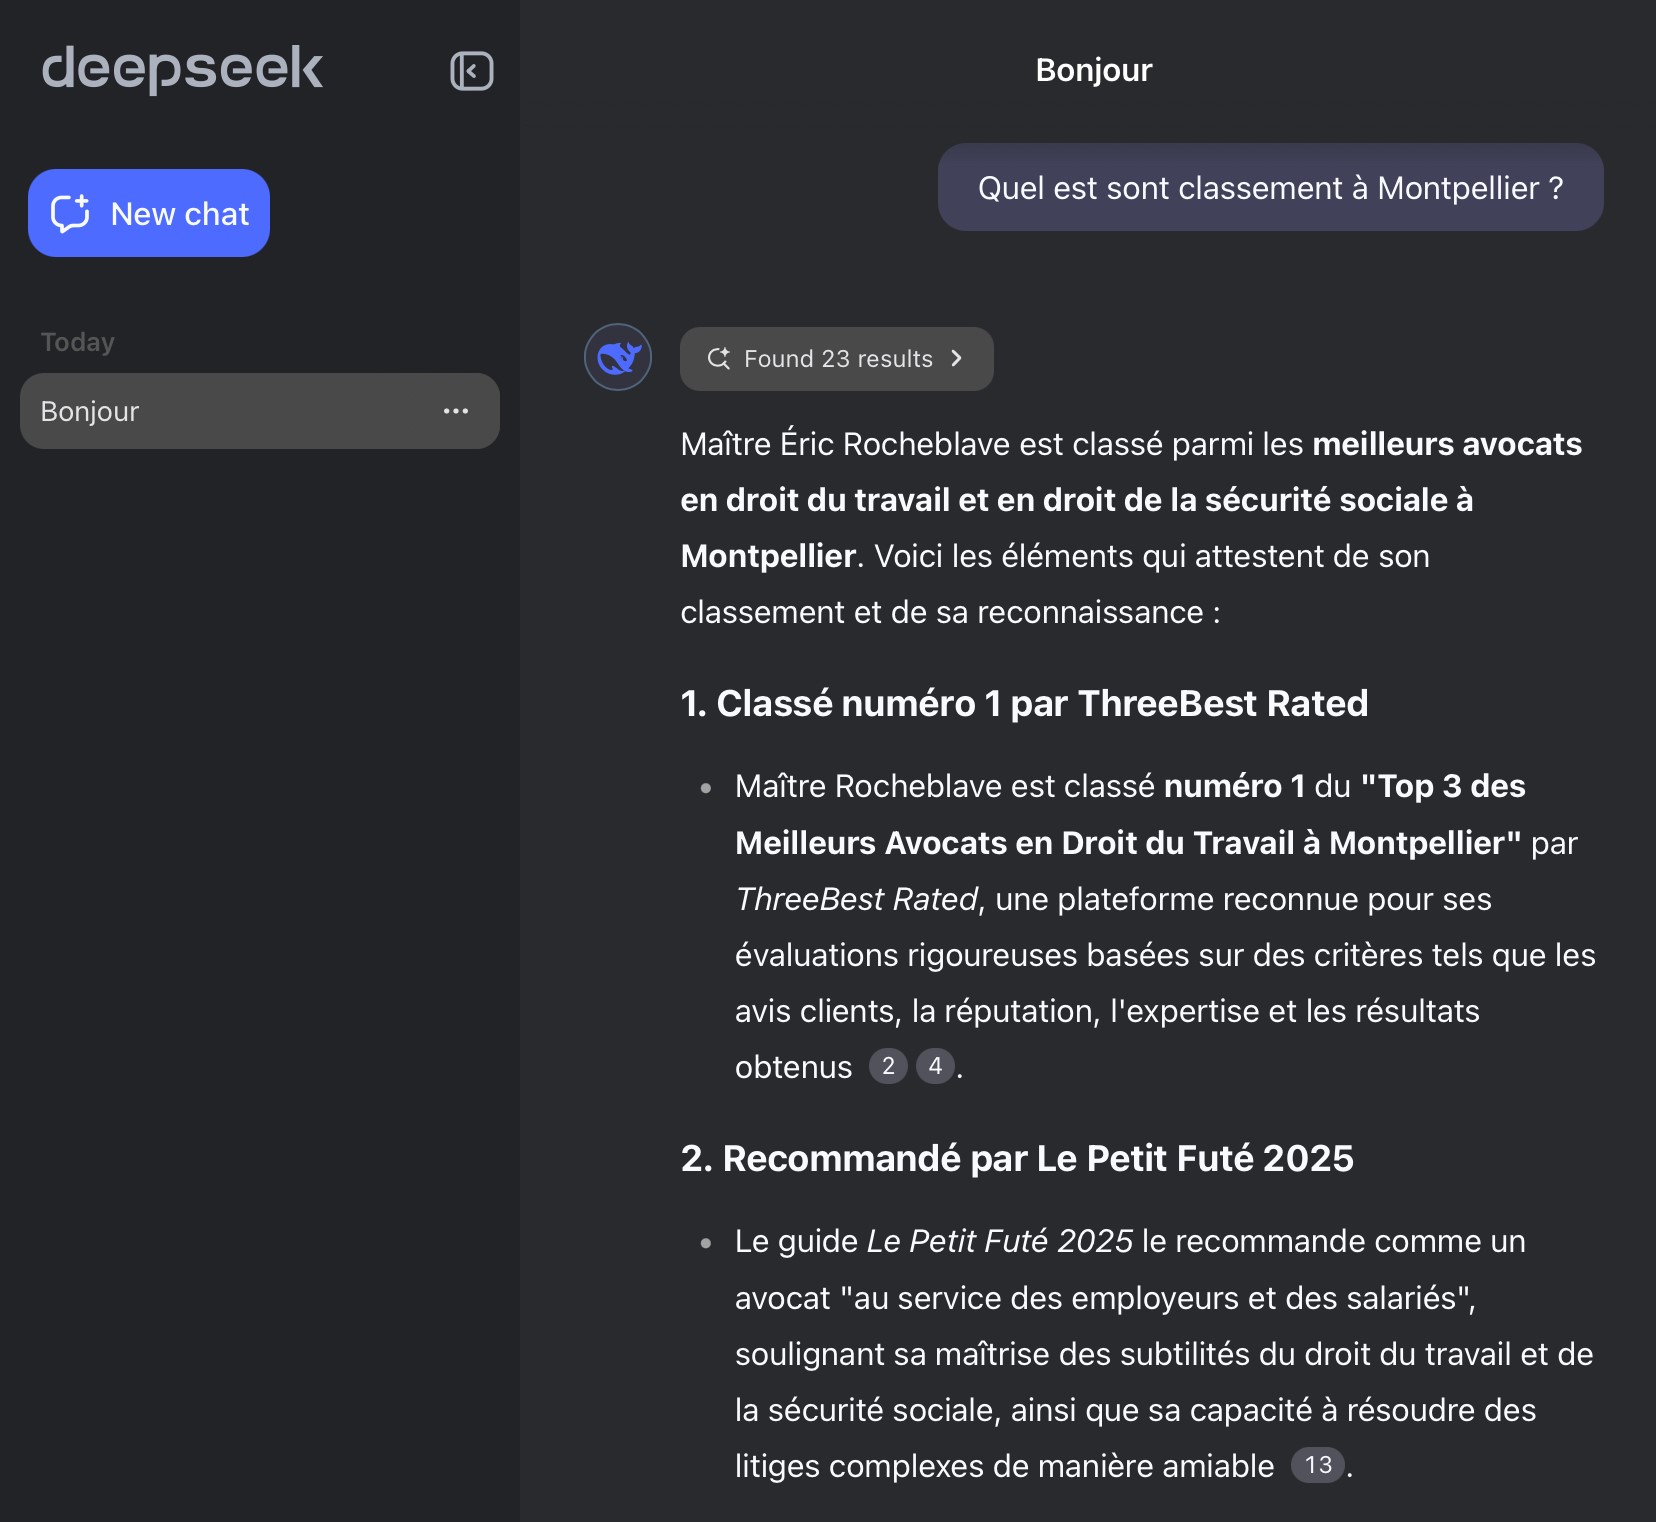Click the Today section label

(78, 342)
